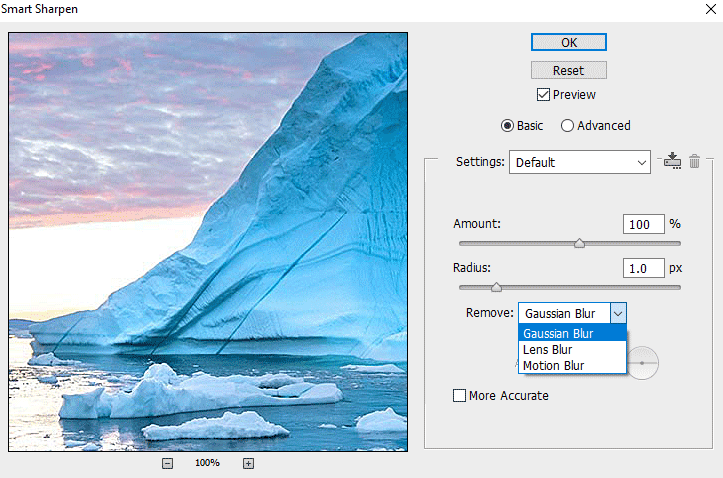Select the Advanced radio button

pos(567,125)
